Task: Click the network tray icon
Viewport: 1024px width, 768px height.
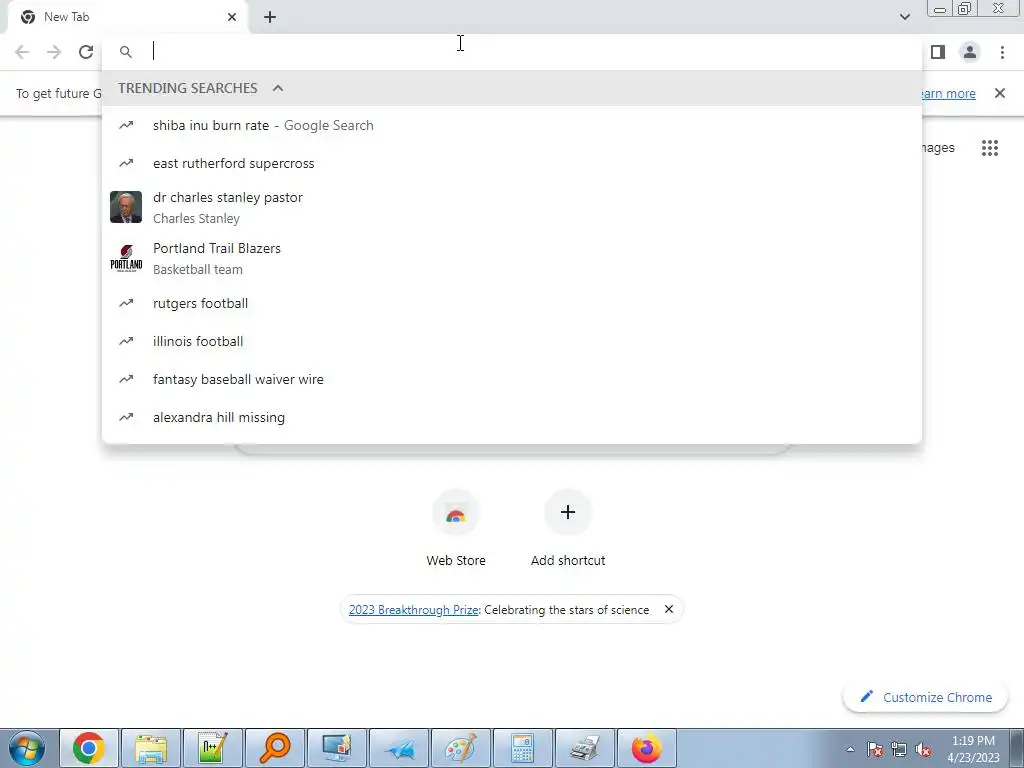Action: (x=899, y=750)
